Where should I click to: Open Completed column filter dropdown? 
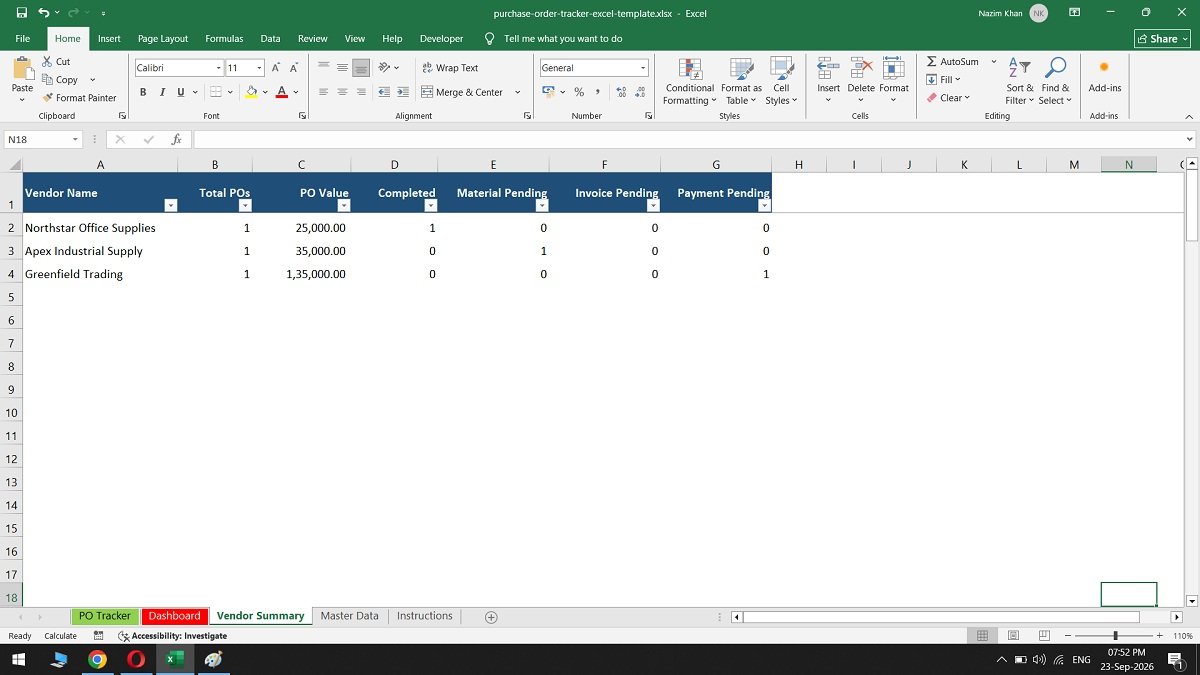[430, 205]
